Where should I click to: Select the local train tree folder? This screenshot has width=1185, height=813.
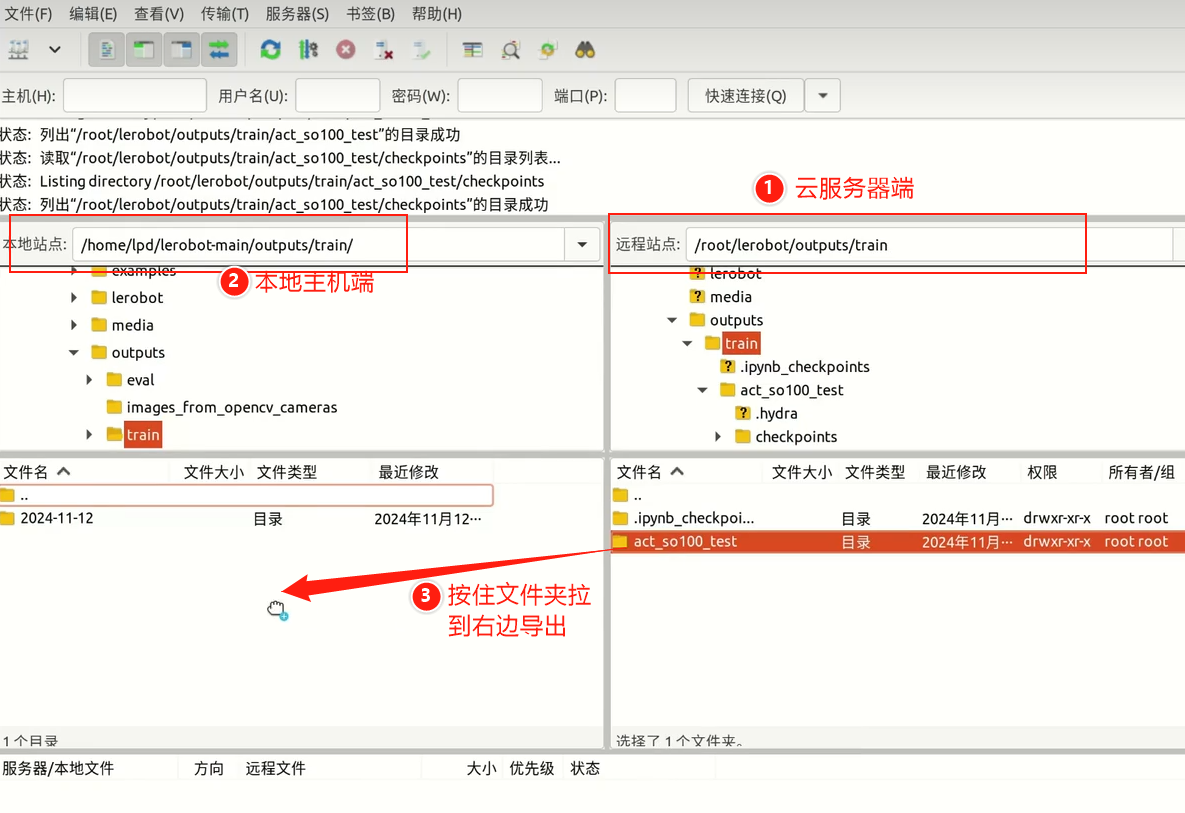(143, 434)
